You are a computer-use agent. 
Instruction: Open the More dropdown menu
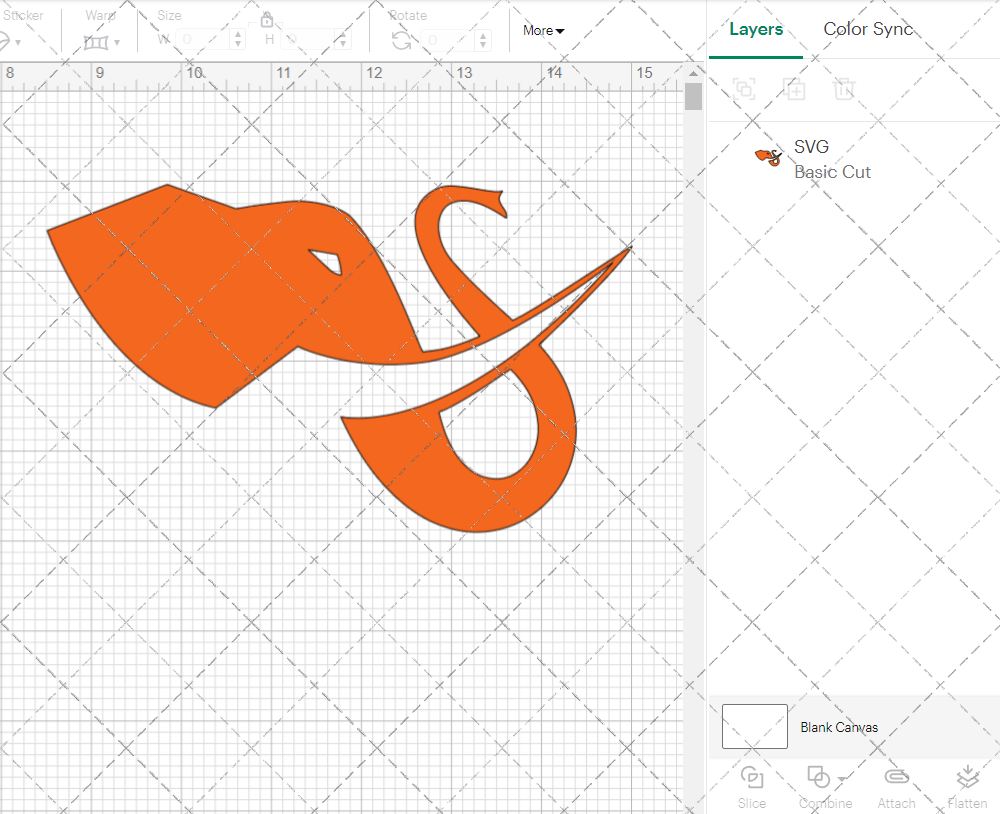point(543,31)
